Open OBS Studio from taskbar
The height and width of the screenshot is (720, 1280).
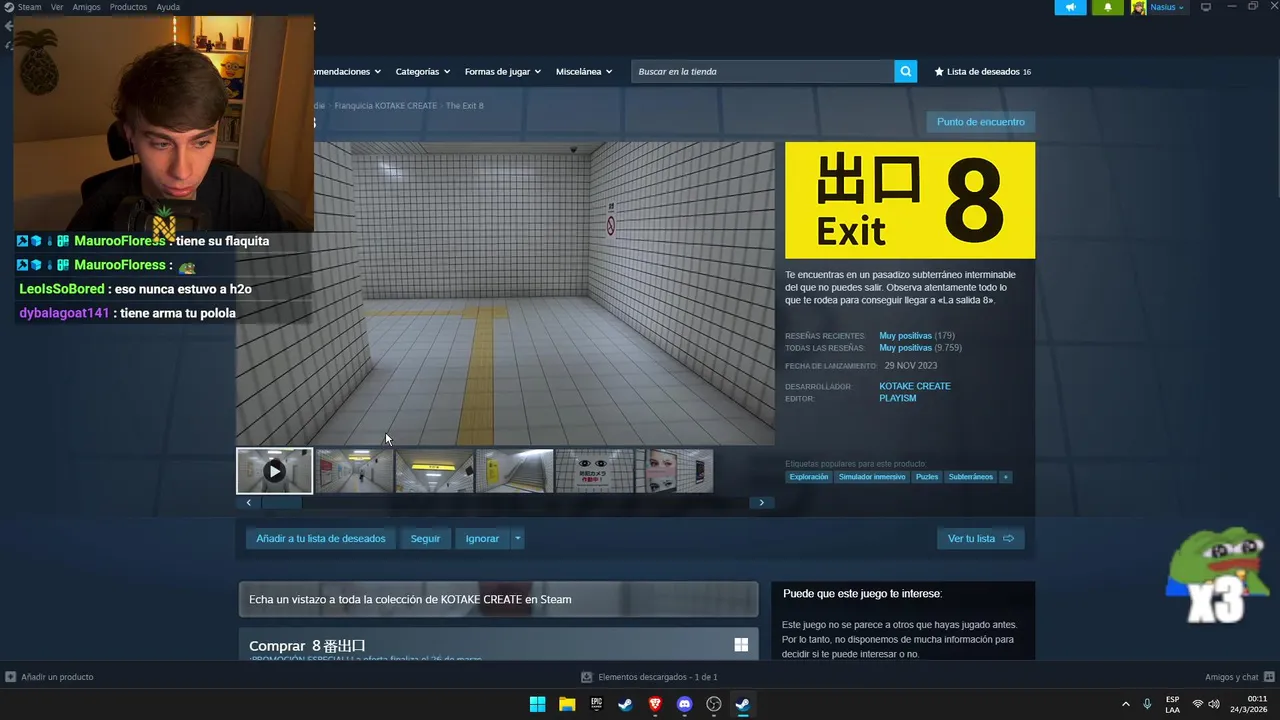(x=714, y=704)
